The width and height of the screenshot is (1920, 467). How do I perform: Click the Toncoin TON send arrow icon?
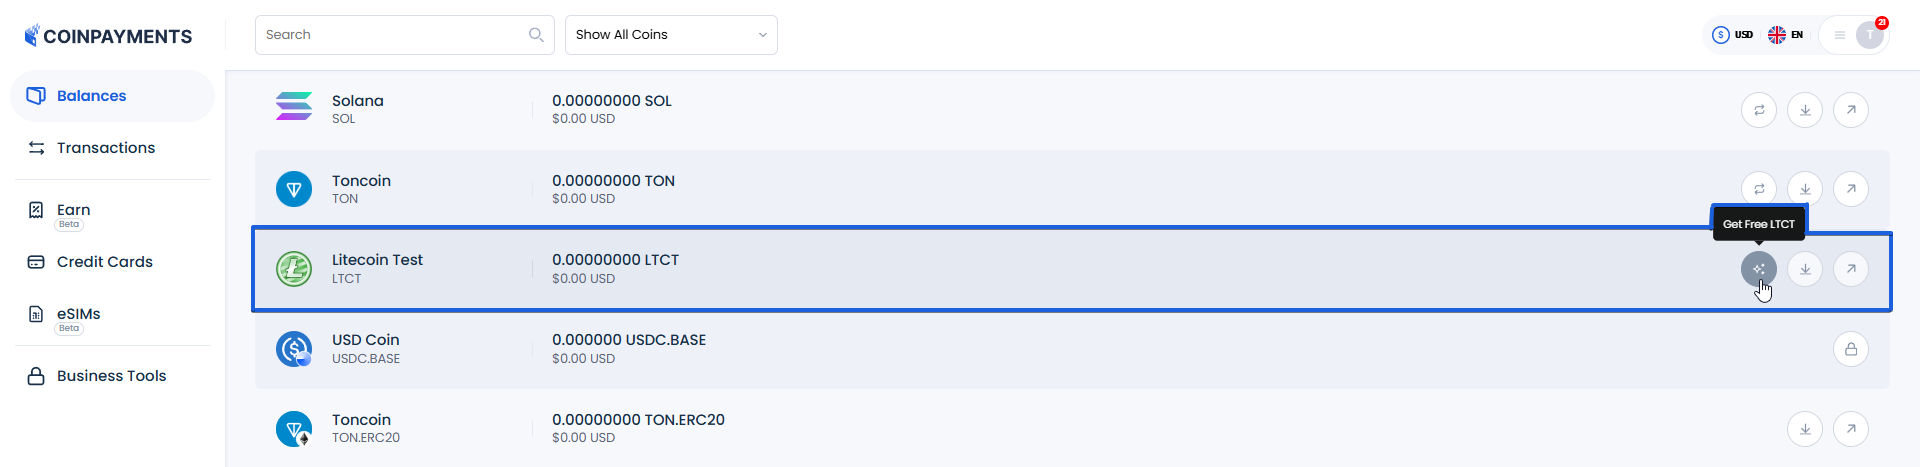point(1851,189)
